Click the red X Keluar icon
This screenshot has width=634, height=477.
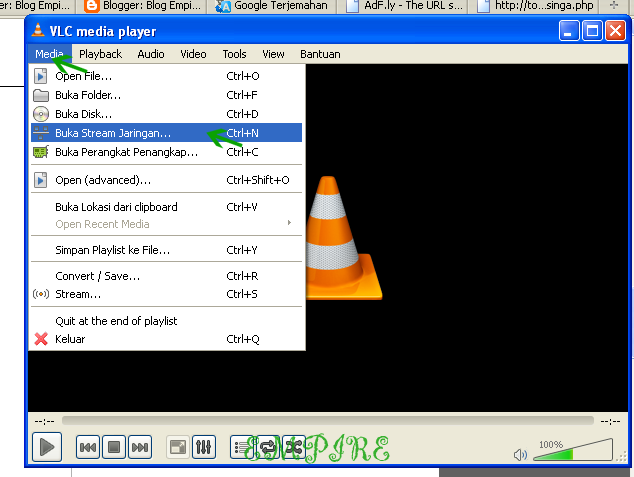(x=41, y=339)
